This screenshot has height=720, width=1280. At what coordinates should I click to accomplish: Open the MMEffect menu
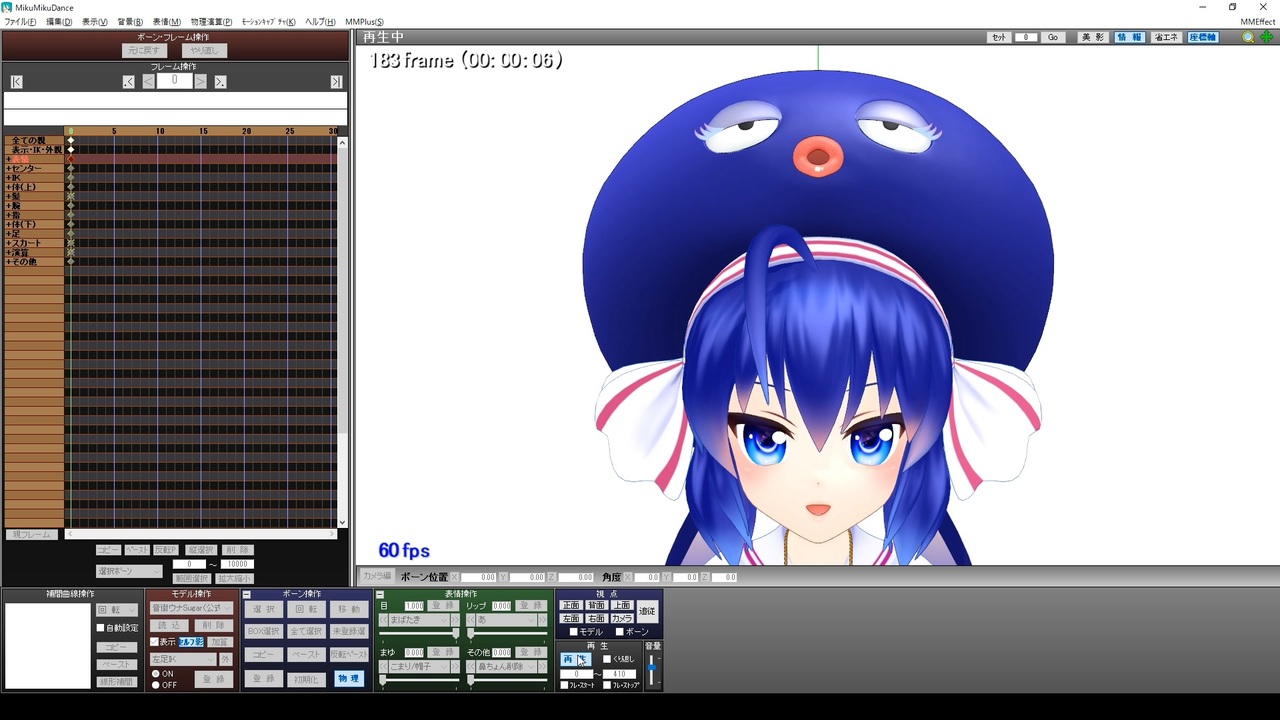(1257, 22)
